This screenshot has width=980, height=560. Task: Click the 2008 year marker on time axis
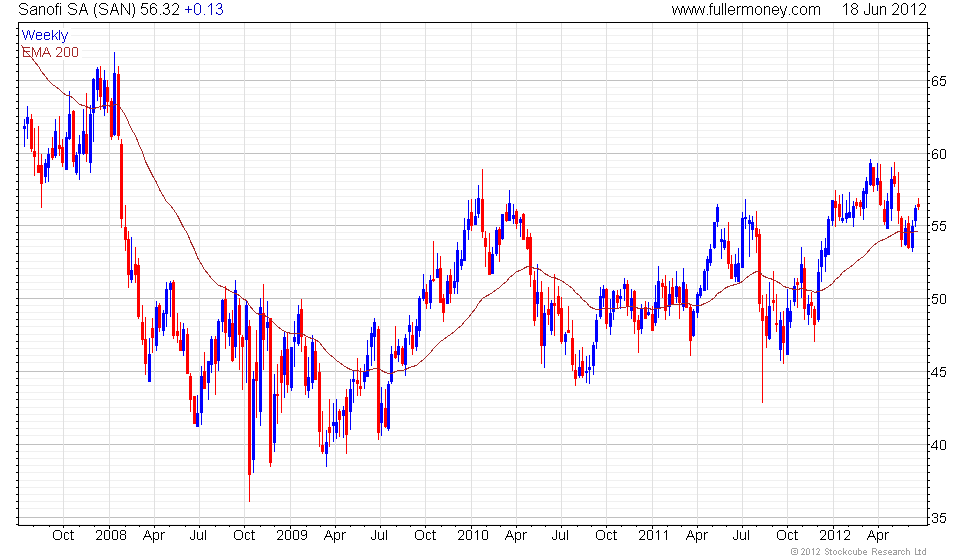coord(111,535)
